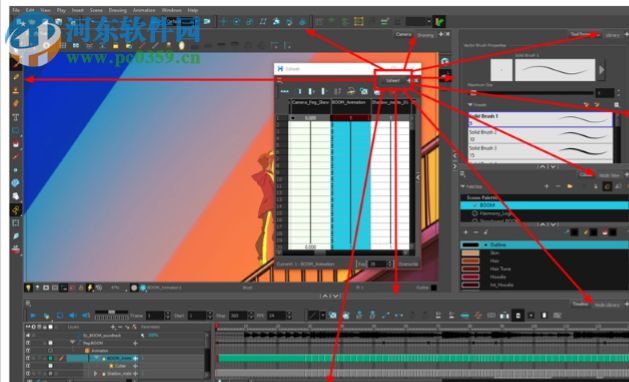Select the Rectangle tool in left toolbar
This screenshot has height=382, width=629.
point(16,130)
